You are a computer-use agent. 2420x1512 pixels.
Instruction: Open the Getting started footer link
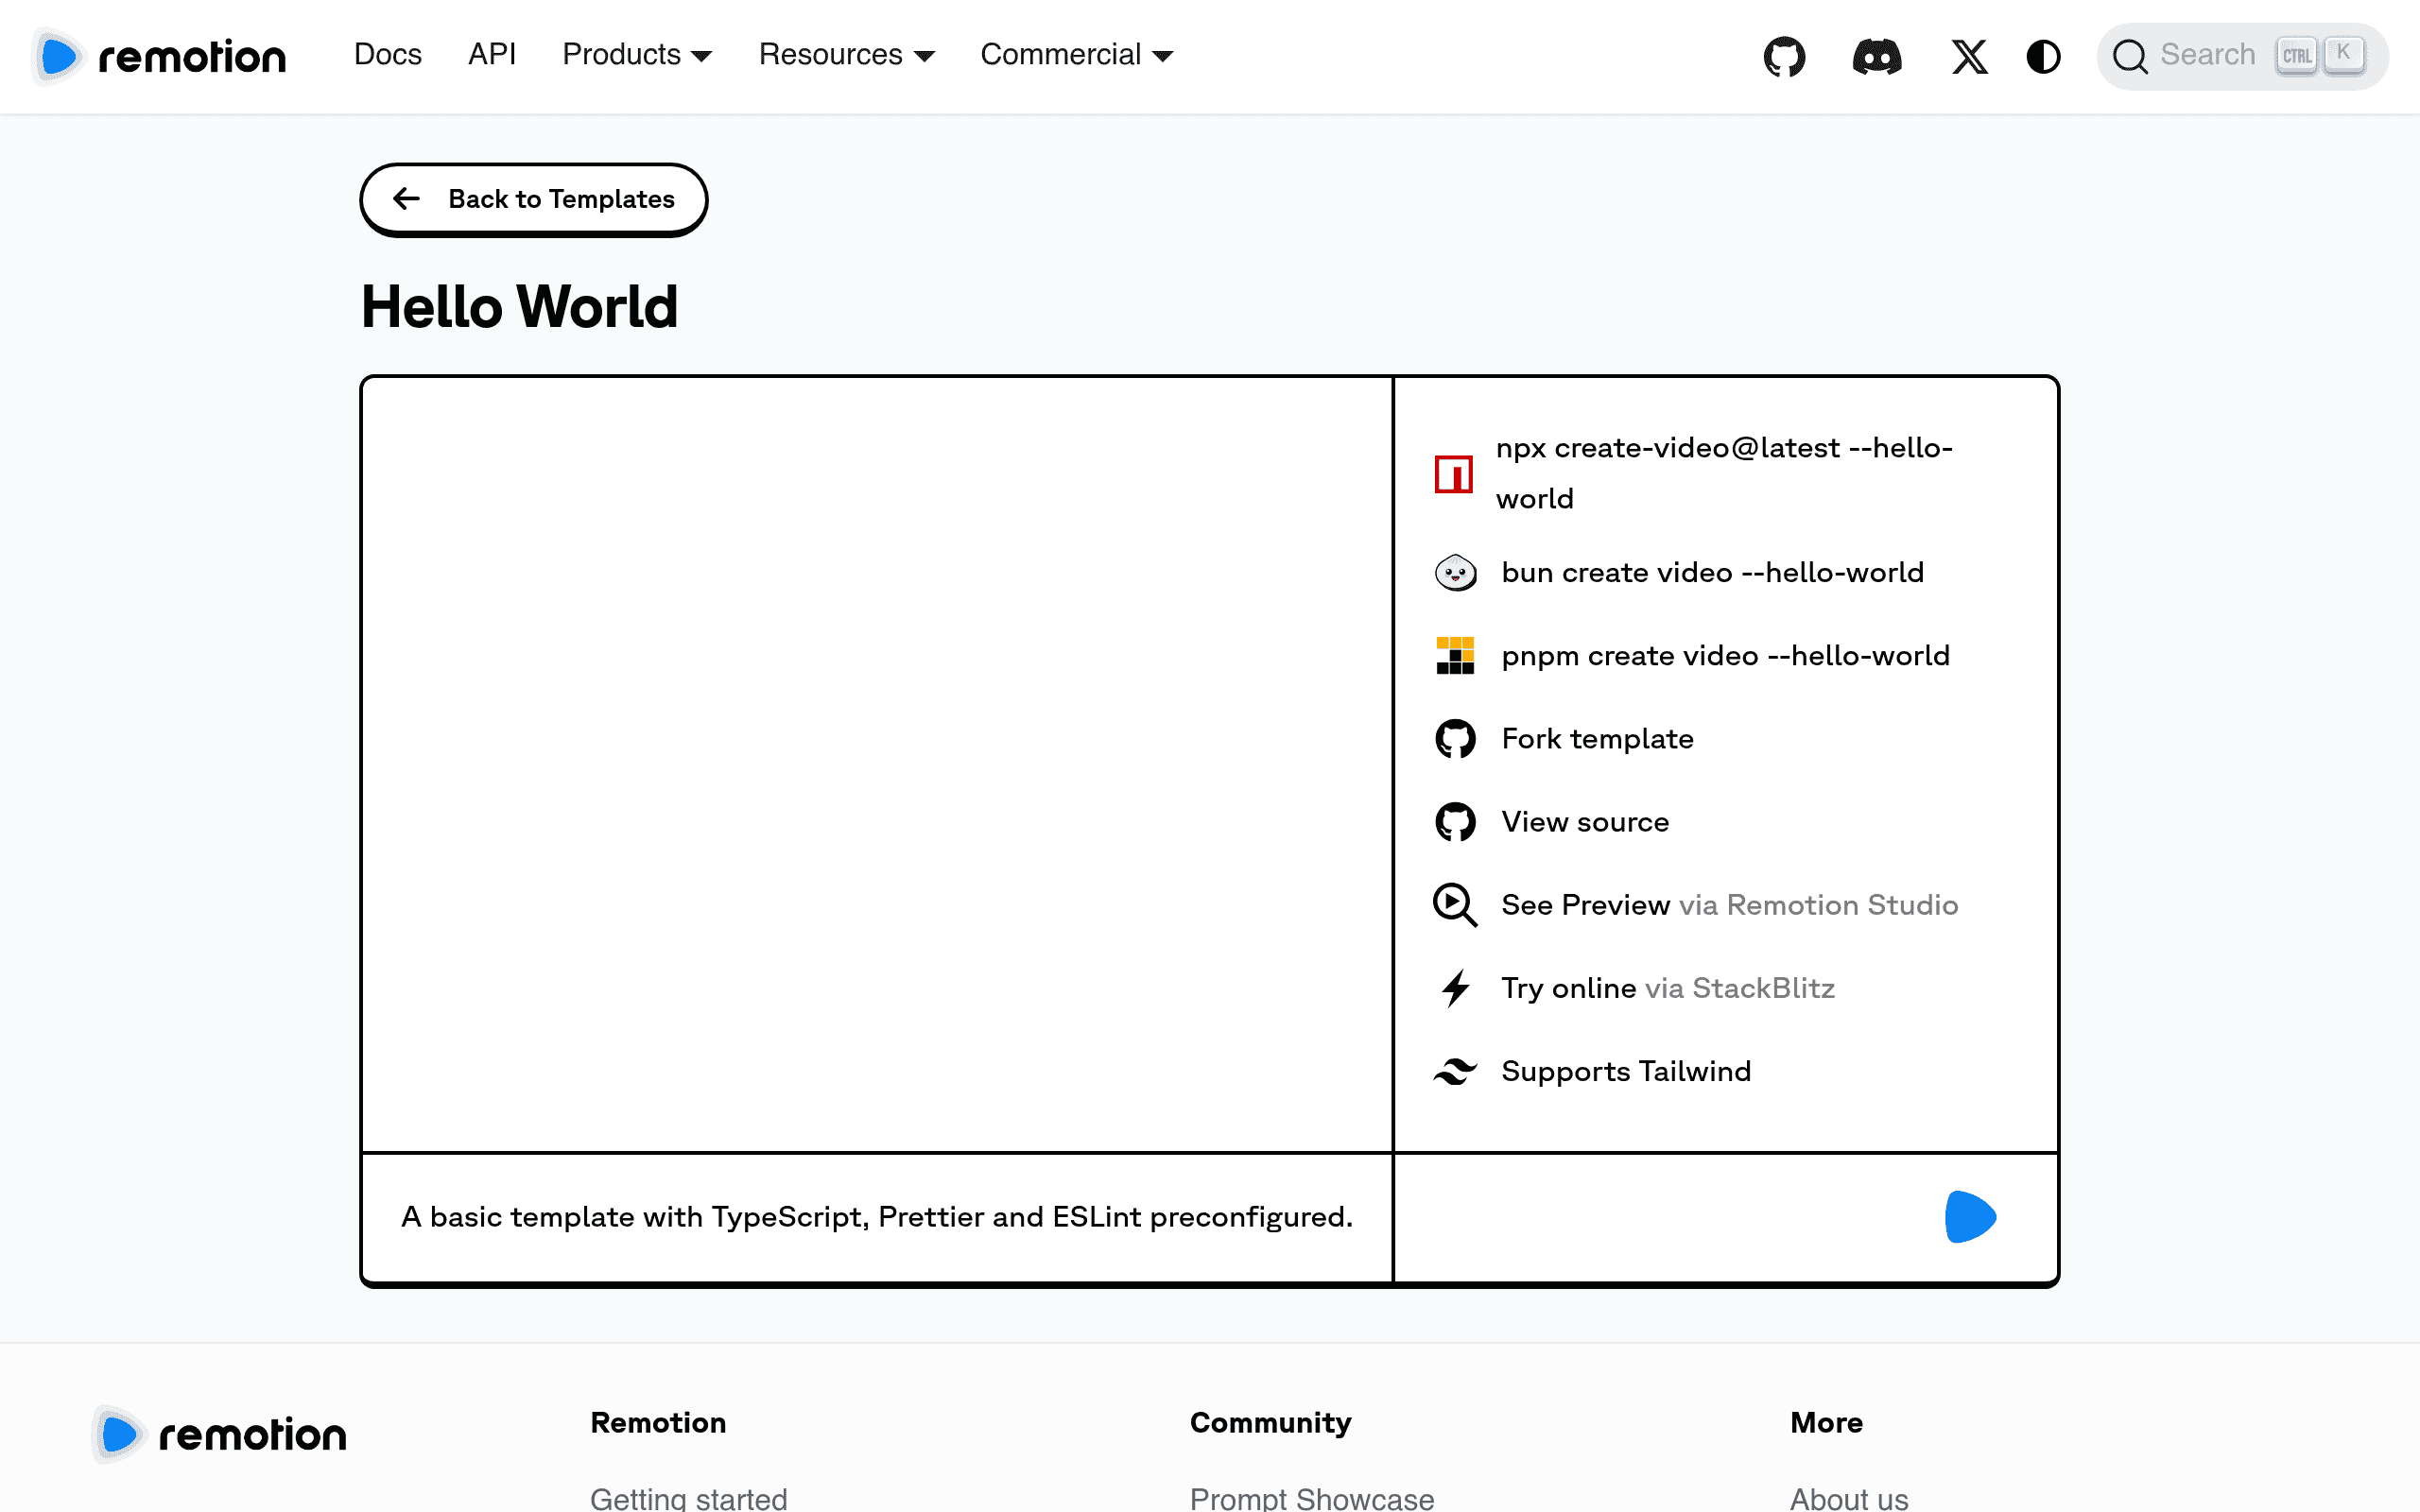point(688,1497)
